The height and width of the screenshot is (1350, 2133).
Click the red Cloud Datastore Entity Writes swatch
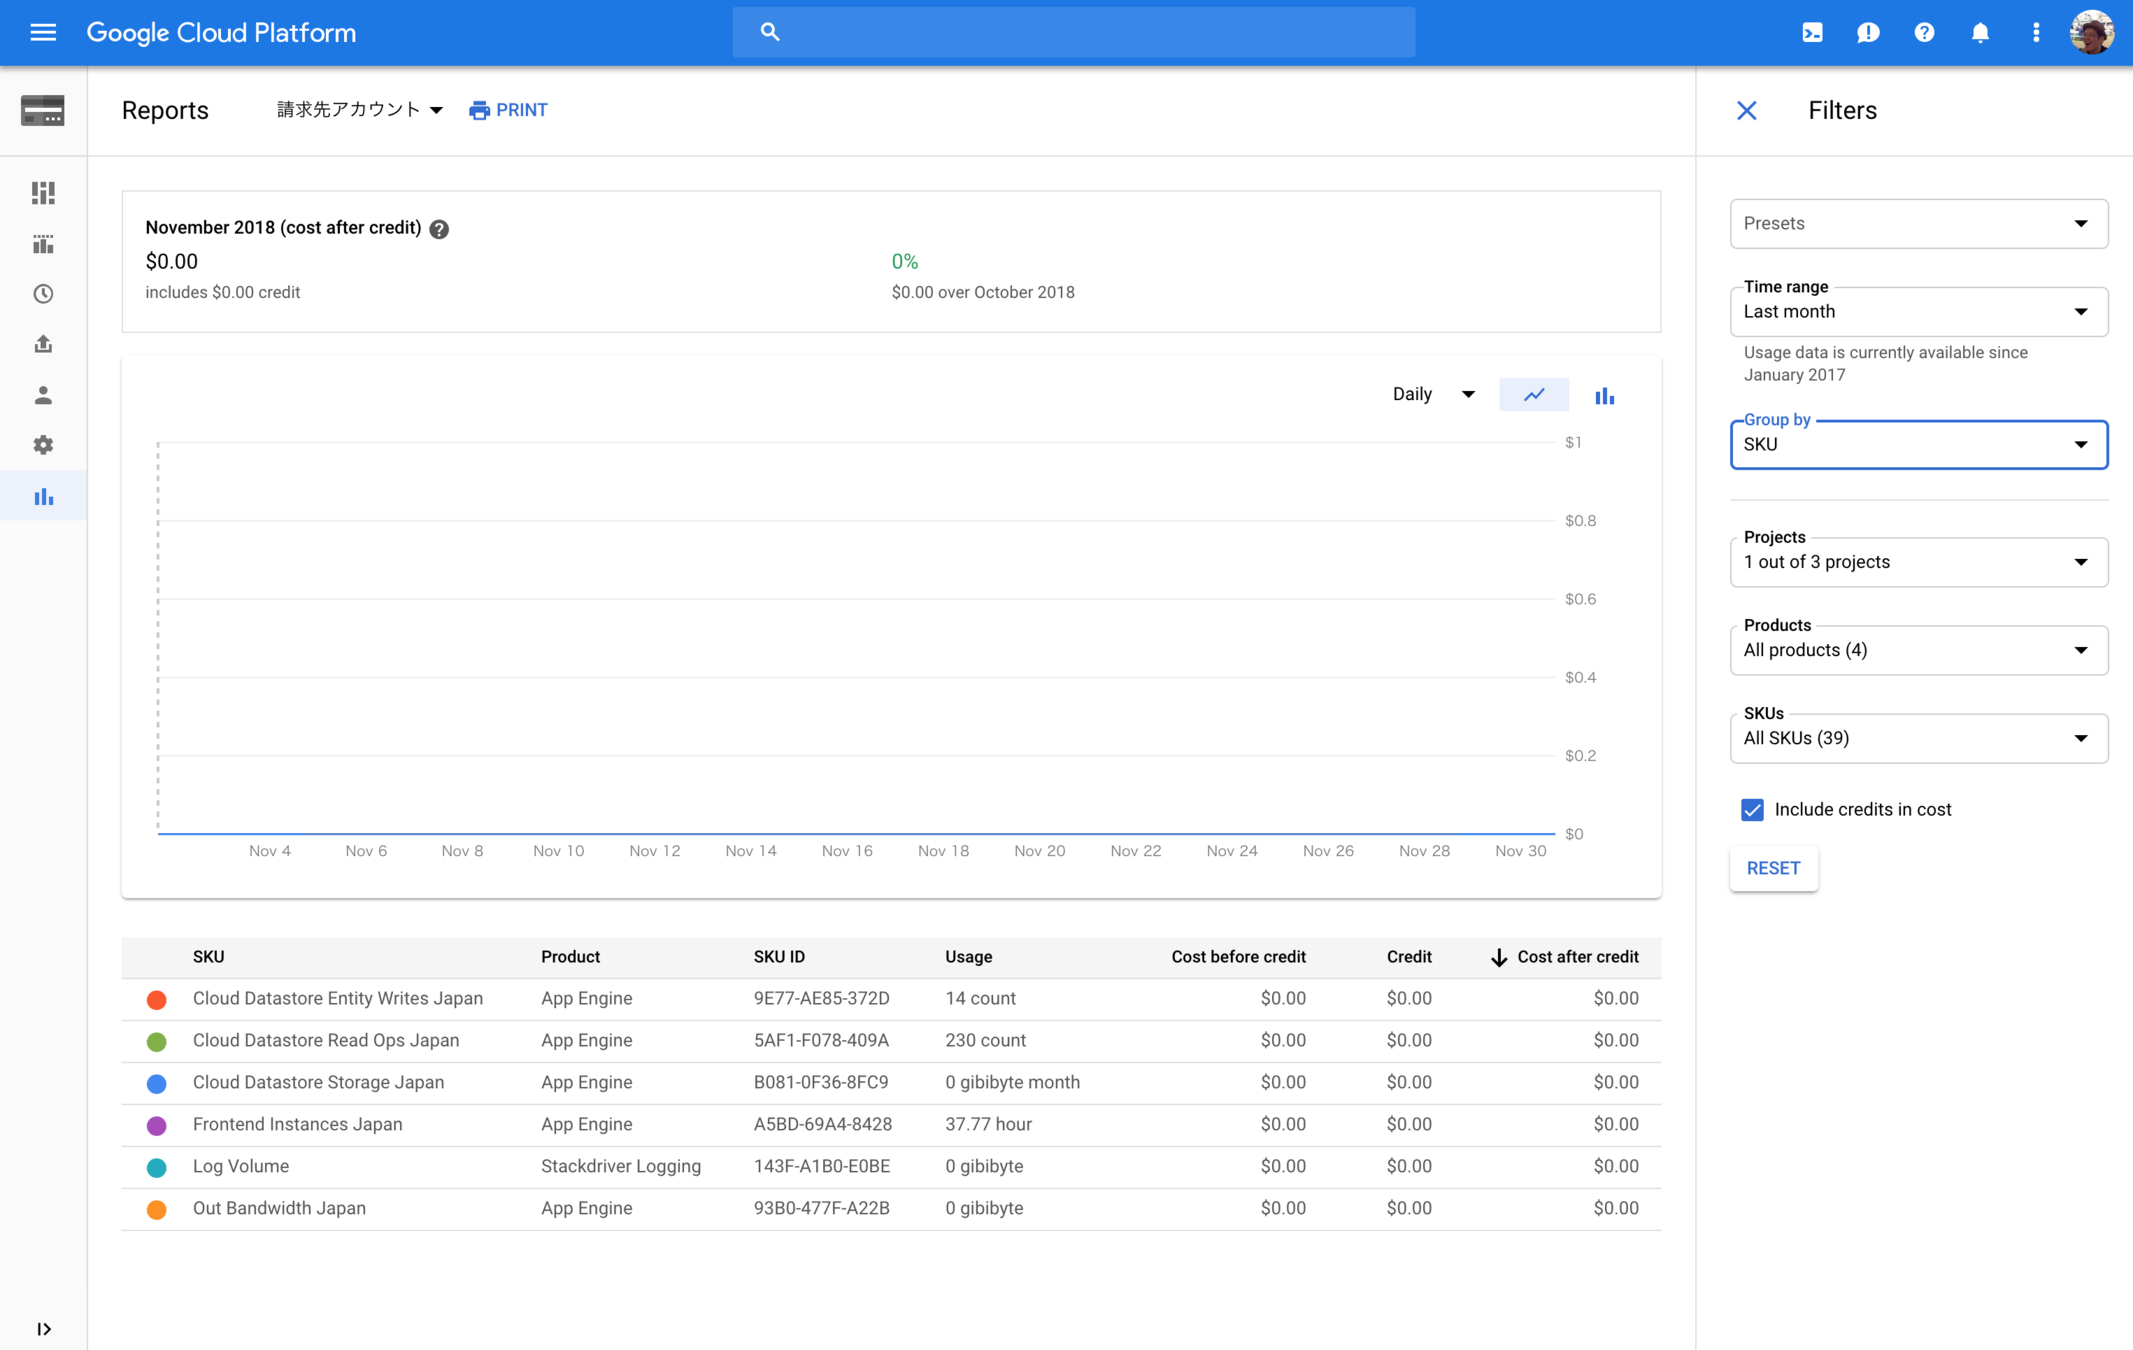[x=157, y=999]
